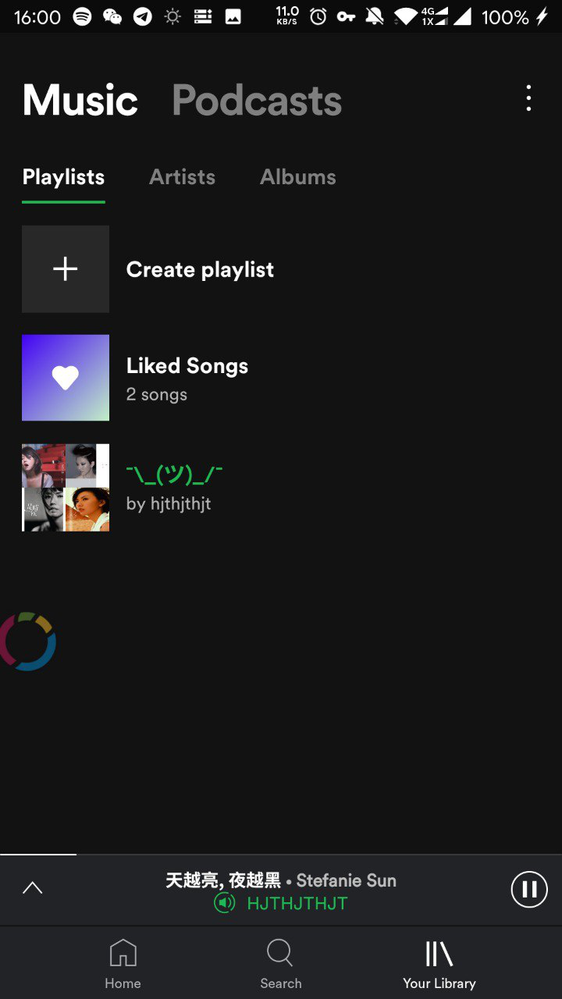Screen dimensions: 562x999
Task: Go to Home in bottom navigation
Action: [123, 965]
